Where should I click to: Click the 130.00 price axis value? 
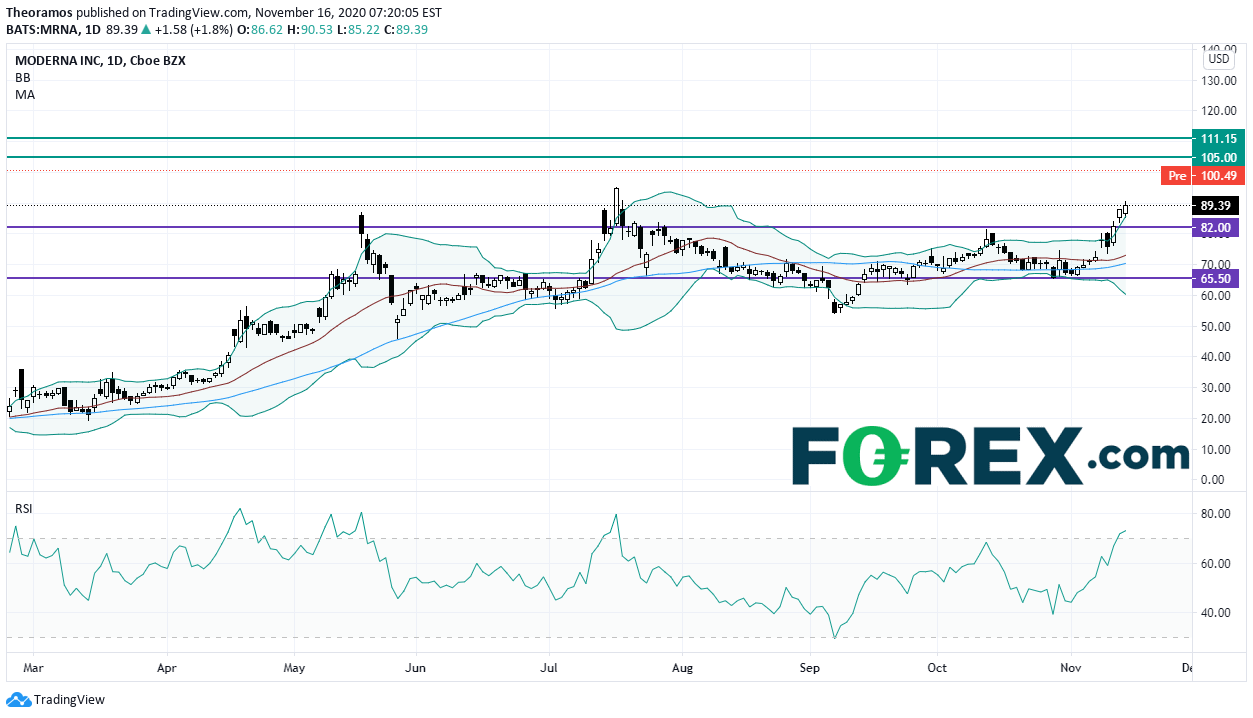tap(1217, 80)
